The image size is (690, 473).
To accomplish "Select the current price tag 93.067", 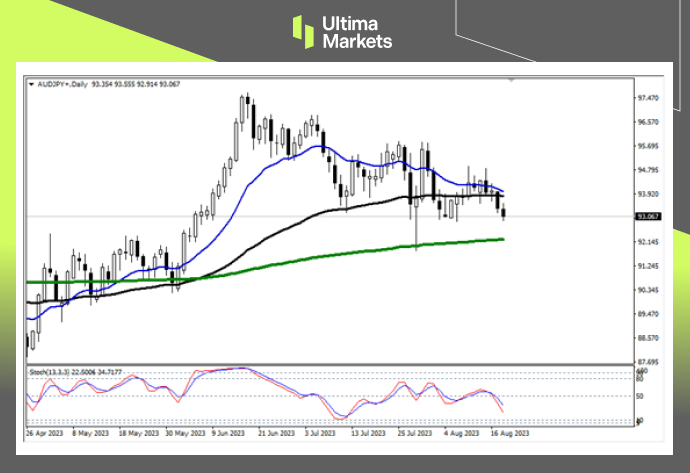I will [x=648, y=216].
